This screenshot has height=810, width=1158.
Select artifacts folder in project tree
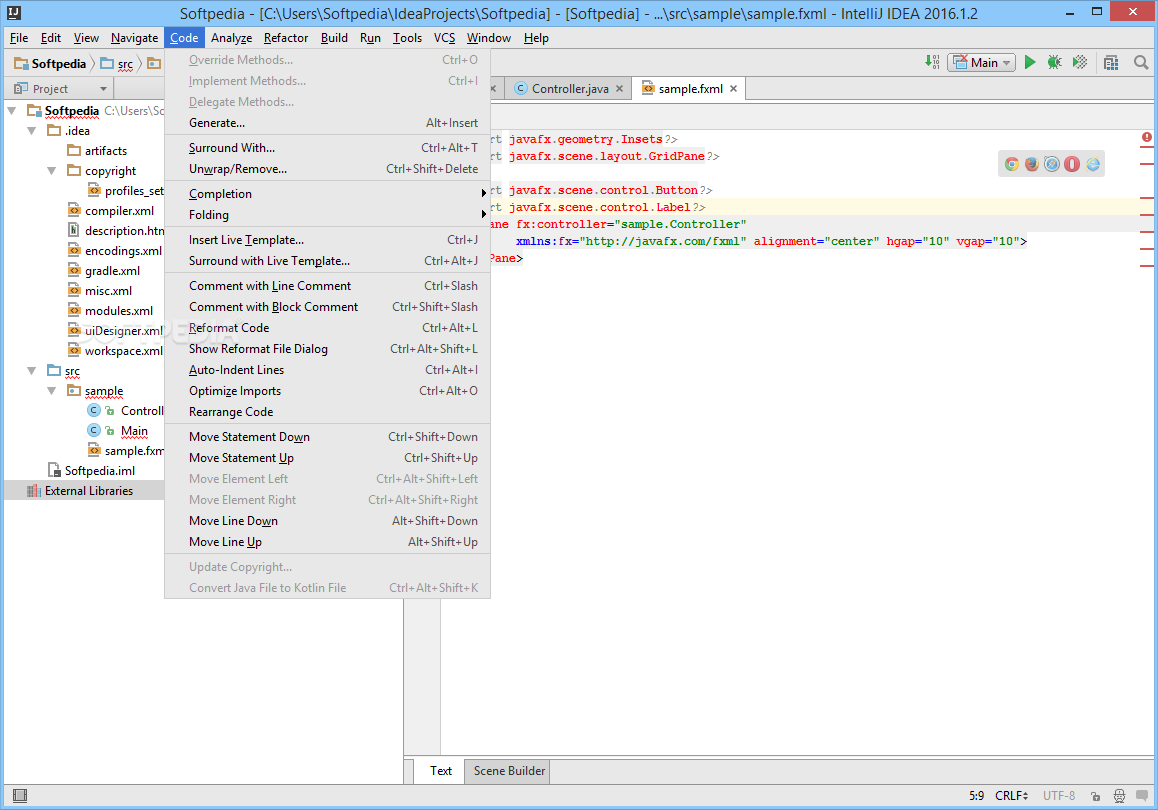coord(106,151)
